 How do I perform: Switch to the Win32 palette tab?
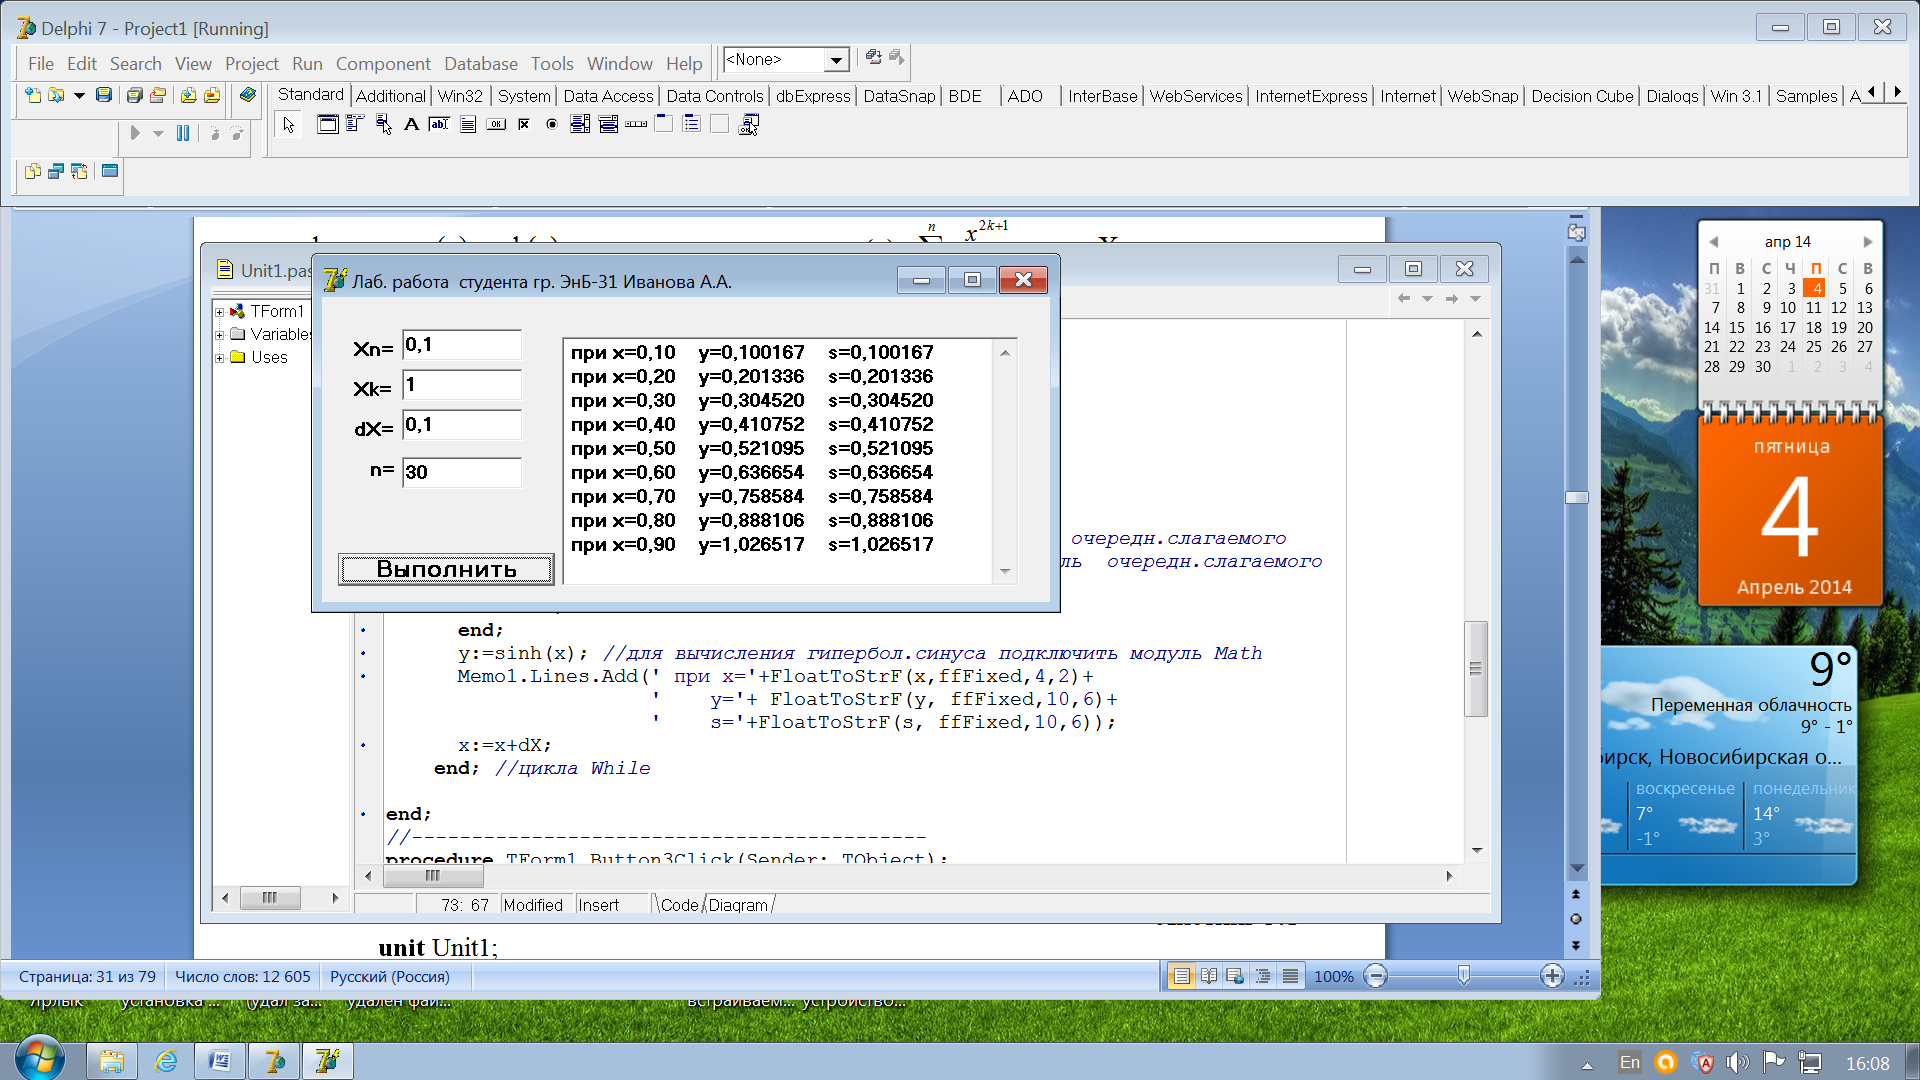pos(460,96)
